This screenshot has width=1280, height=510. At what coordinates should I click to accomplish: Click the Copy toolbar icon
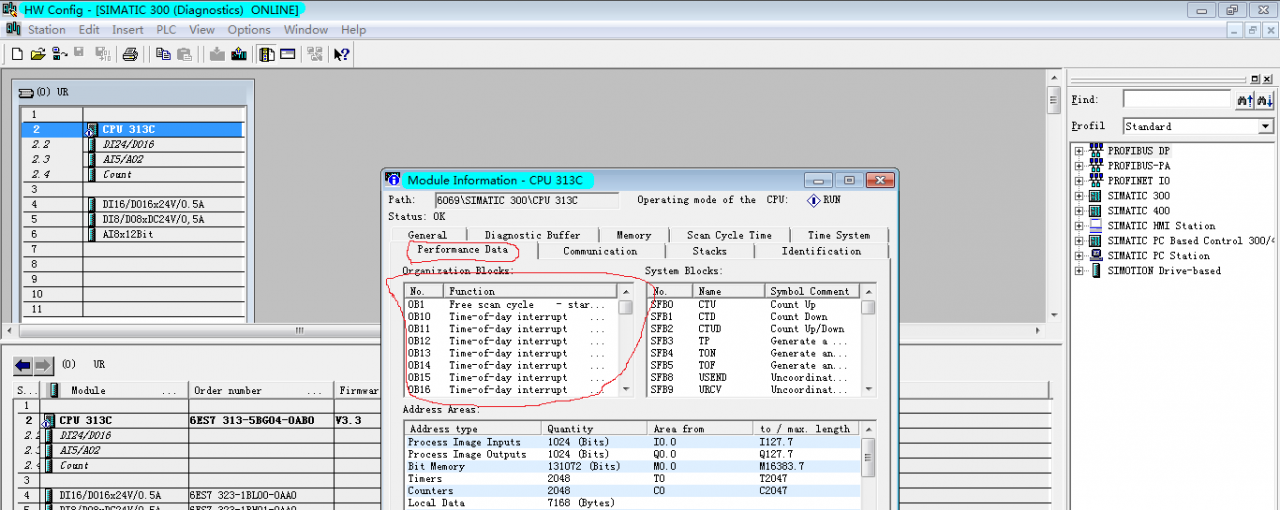point(164,54)
